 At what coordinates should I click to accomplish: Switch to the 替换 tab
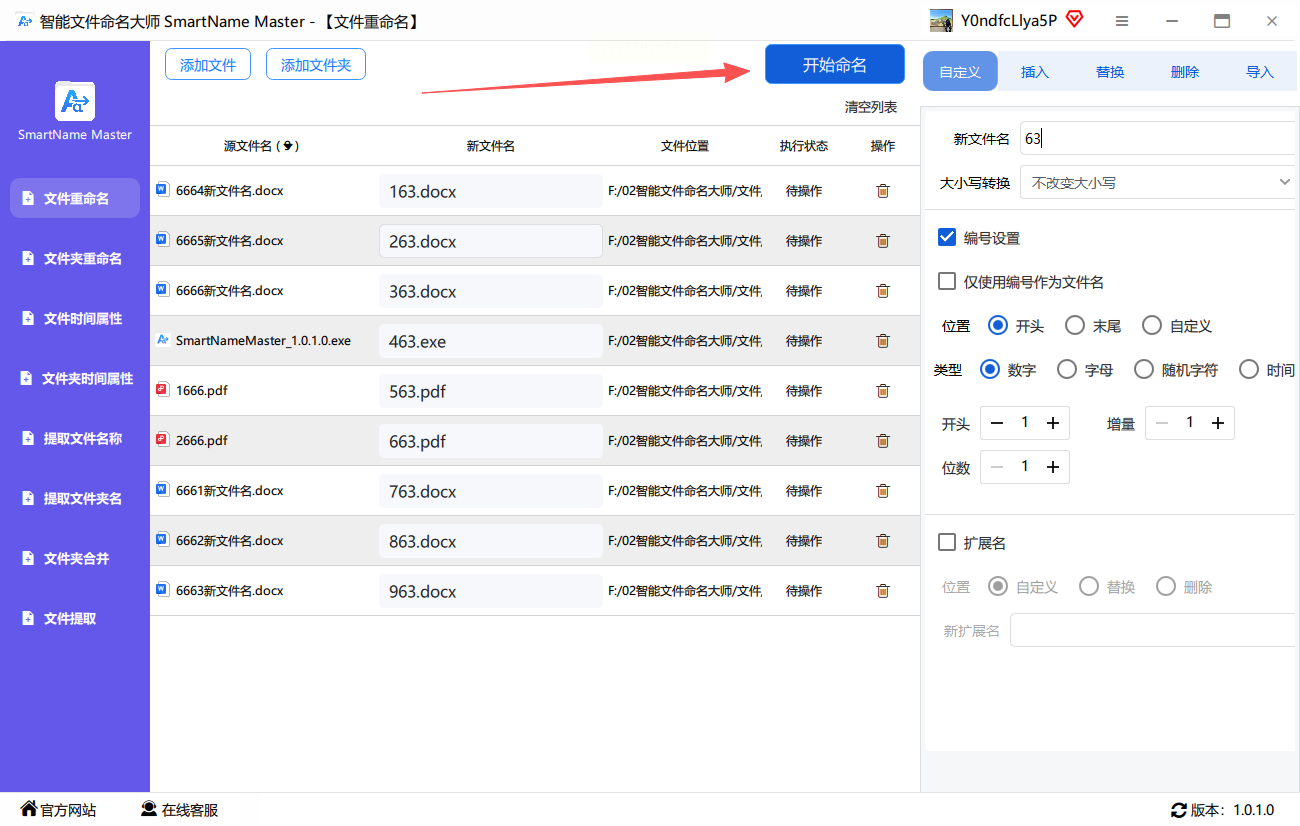coord(1110,72)
